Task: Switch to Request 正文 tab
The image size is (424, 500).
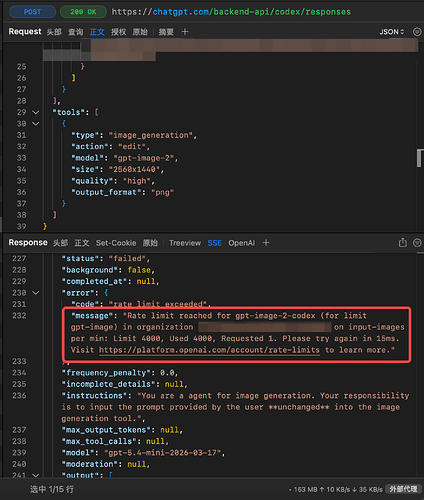Action: tap(97, 32)
